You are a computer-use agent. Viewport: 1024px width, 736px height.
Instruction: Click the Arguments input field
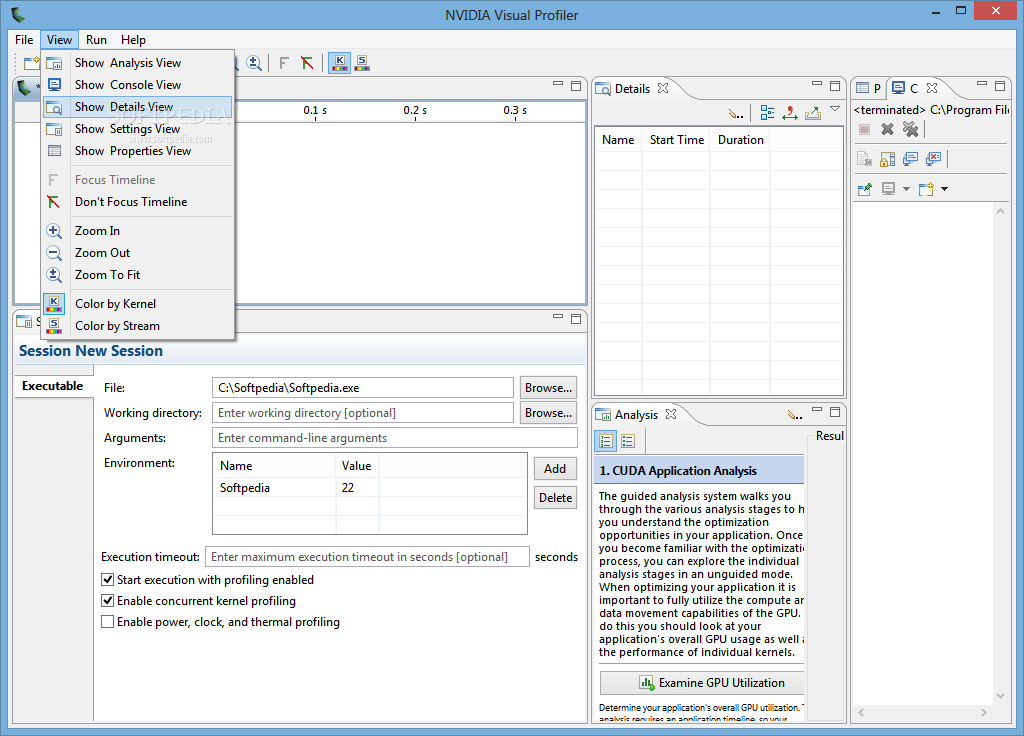394,438
